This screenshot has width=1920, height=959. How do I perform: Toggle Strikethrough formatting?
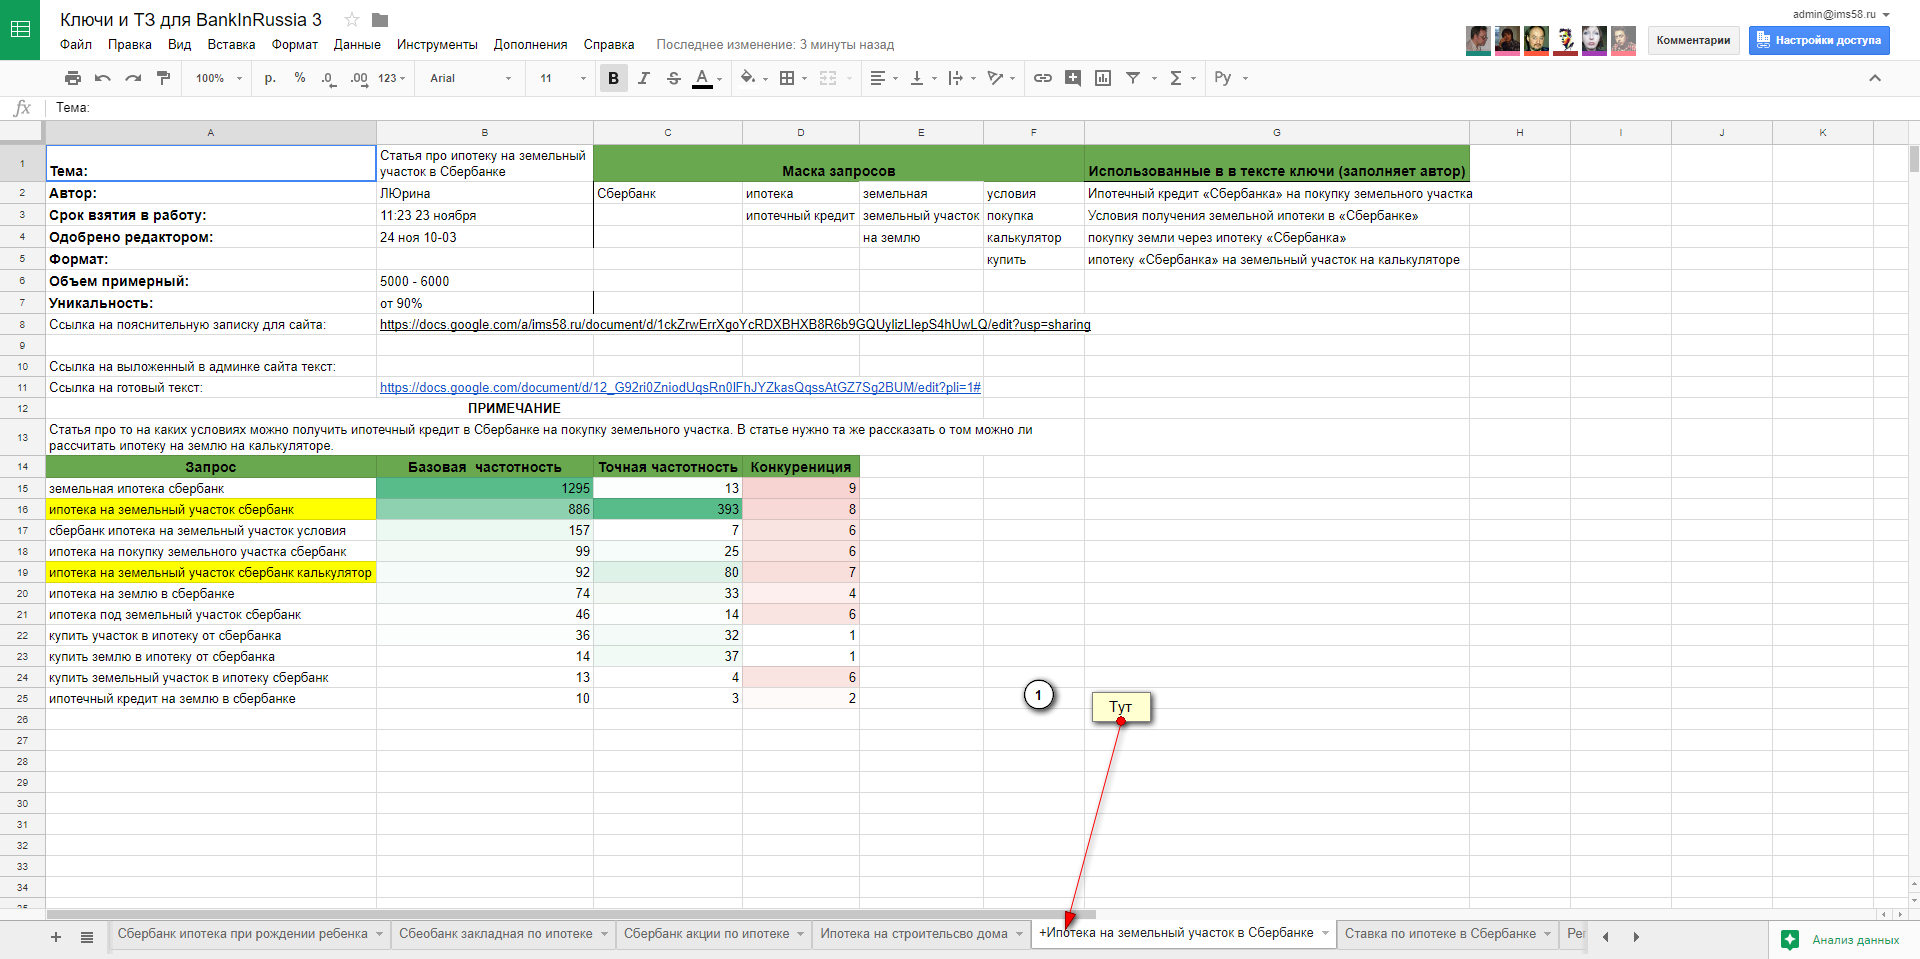click(x=673, y=78)
